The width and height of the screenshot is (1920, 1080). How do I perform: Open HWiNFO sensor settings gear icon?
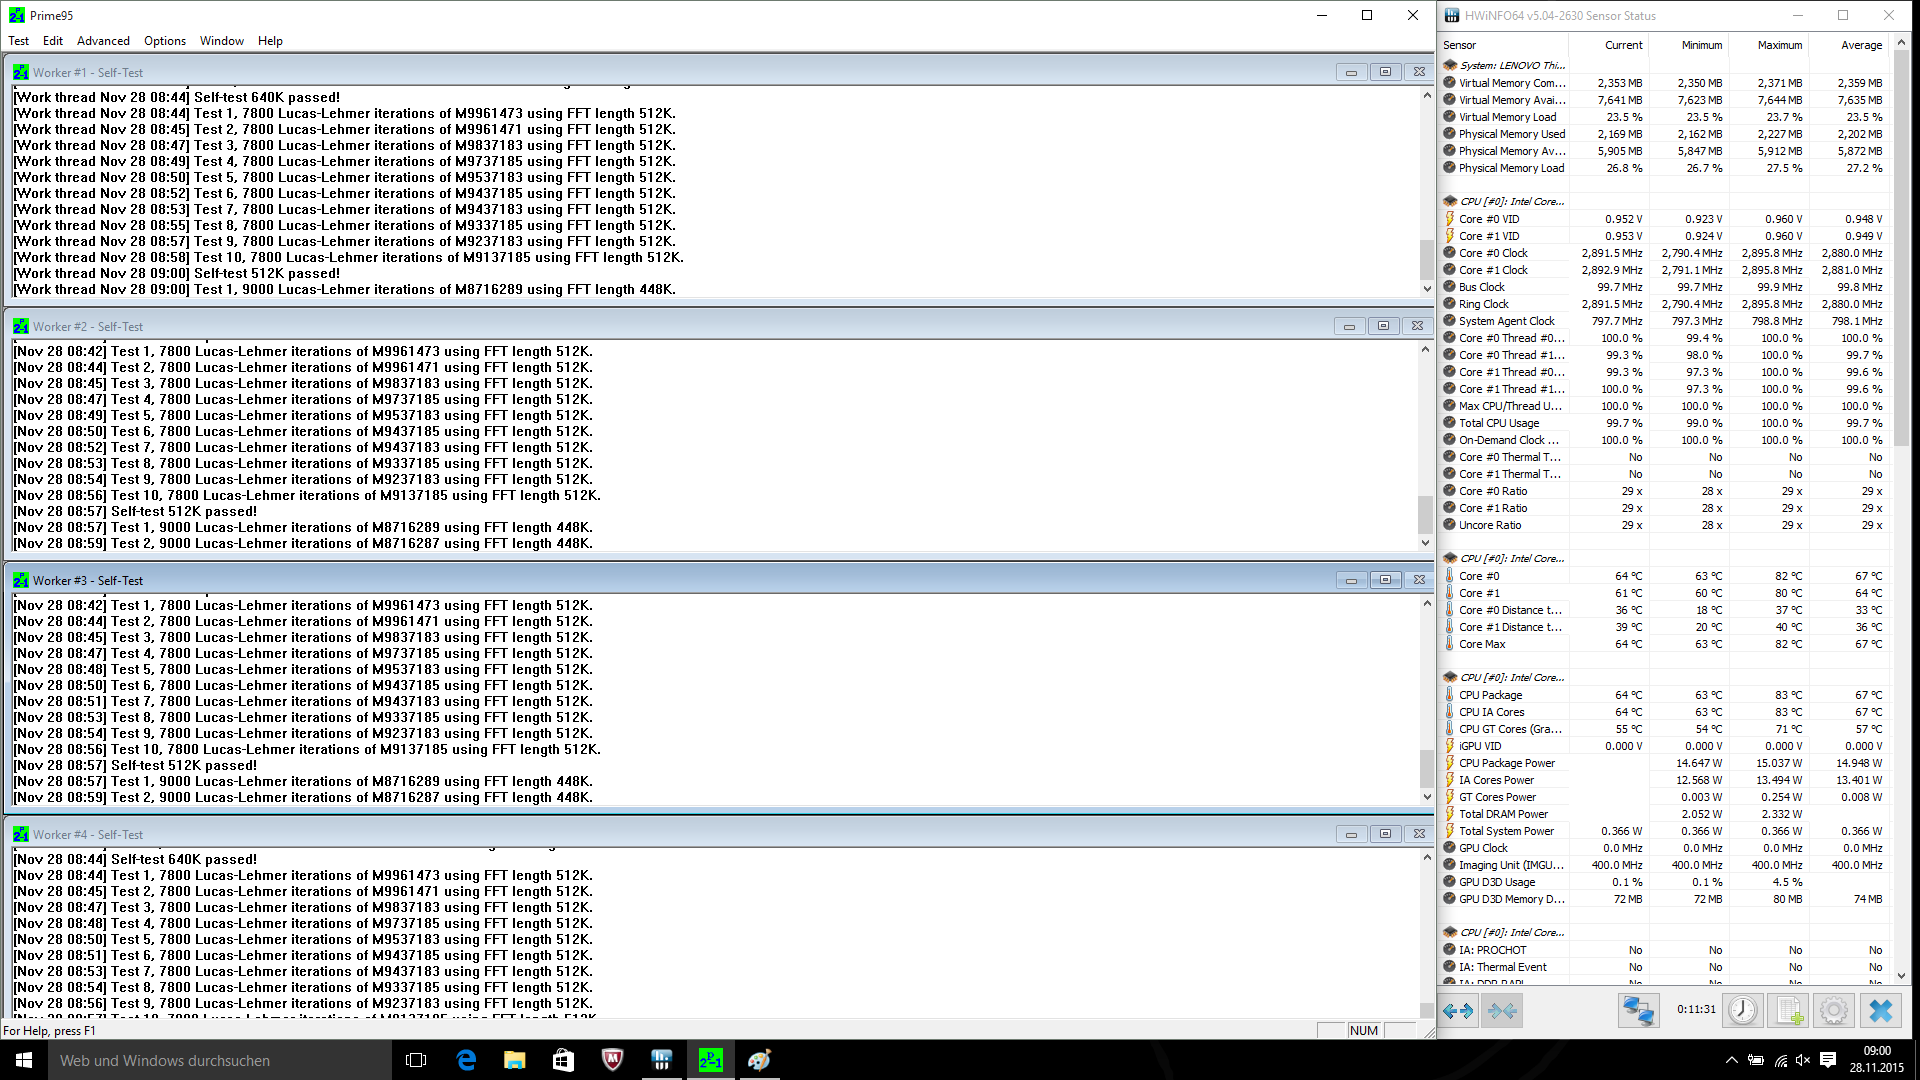(x=1833, y=1011)
